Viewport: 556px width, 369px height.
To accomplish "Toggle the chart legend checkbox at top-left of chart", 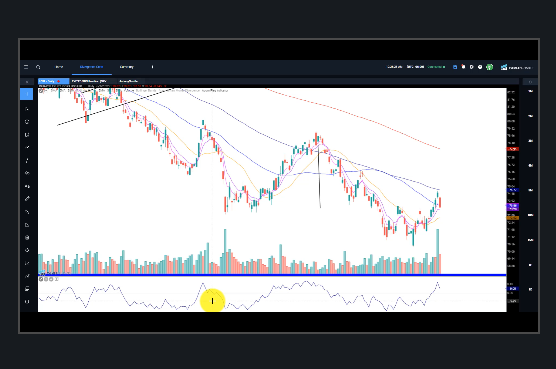I will pos(41,91).
